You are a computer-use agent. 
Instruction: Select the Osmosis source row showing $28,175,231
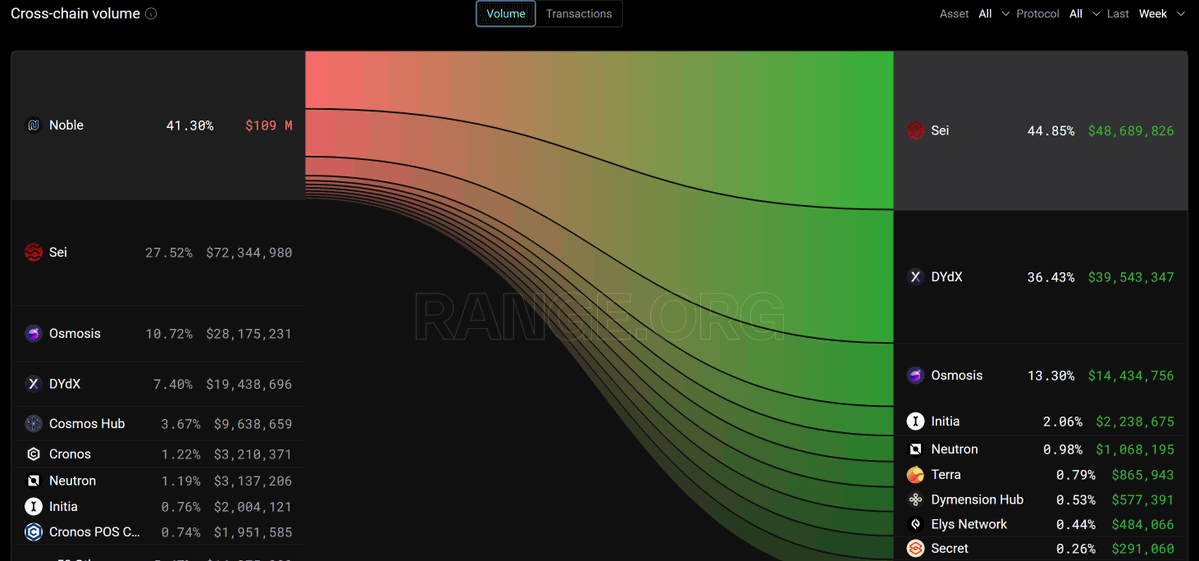[x=158, y=334]
